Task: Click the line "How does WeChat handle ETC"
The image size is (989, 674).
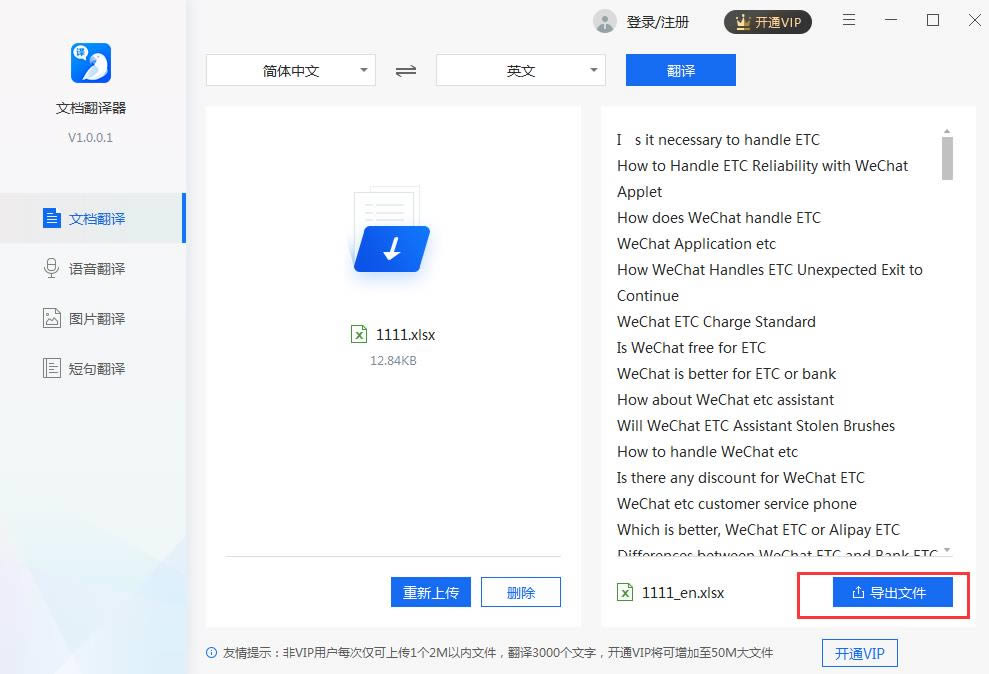Action: [x=718, y=218]
